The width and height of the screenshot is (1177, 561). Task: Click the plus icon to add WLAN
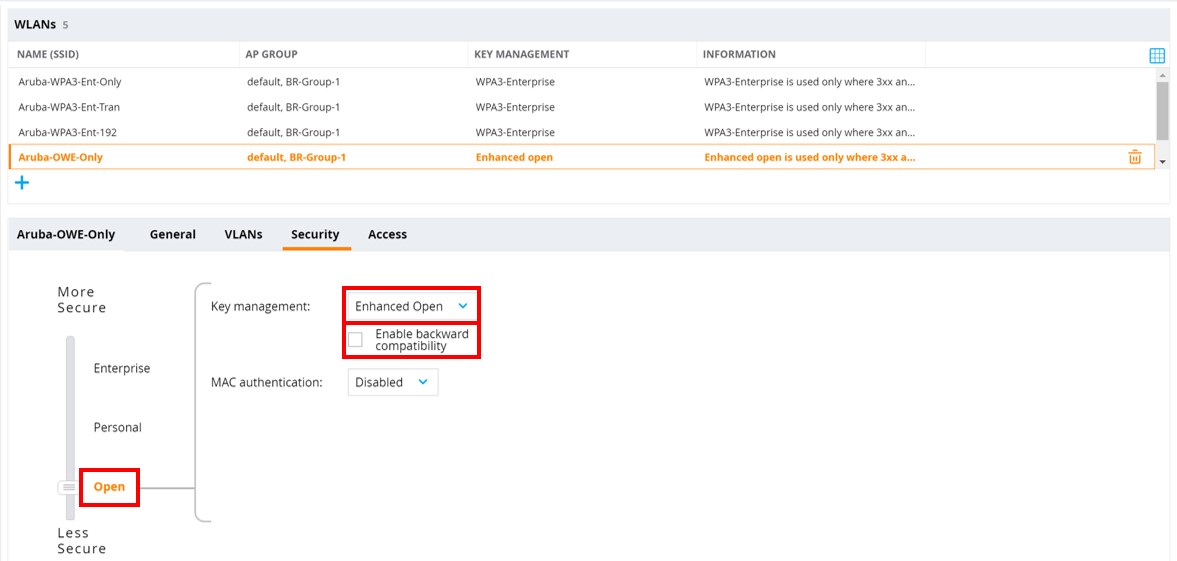(x=23, y=182)
